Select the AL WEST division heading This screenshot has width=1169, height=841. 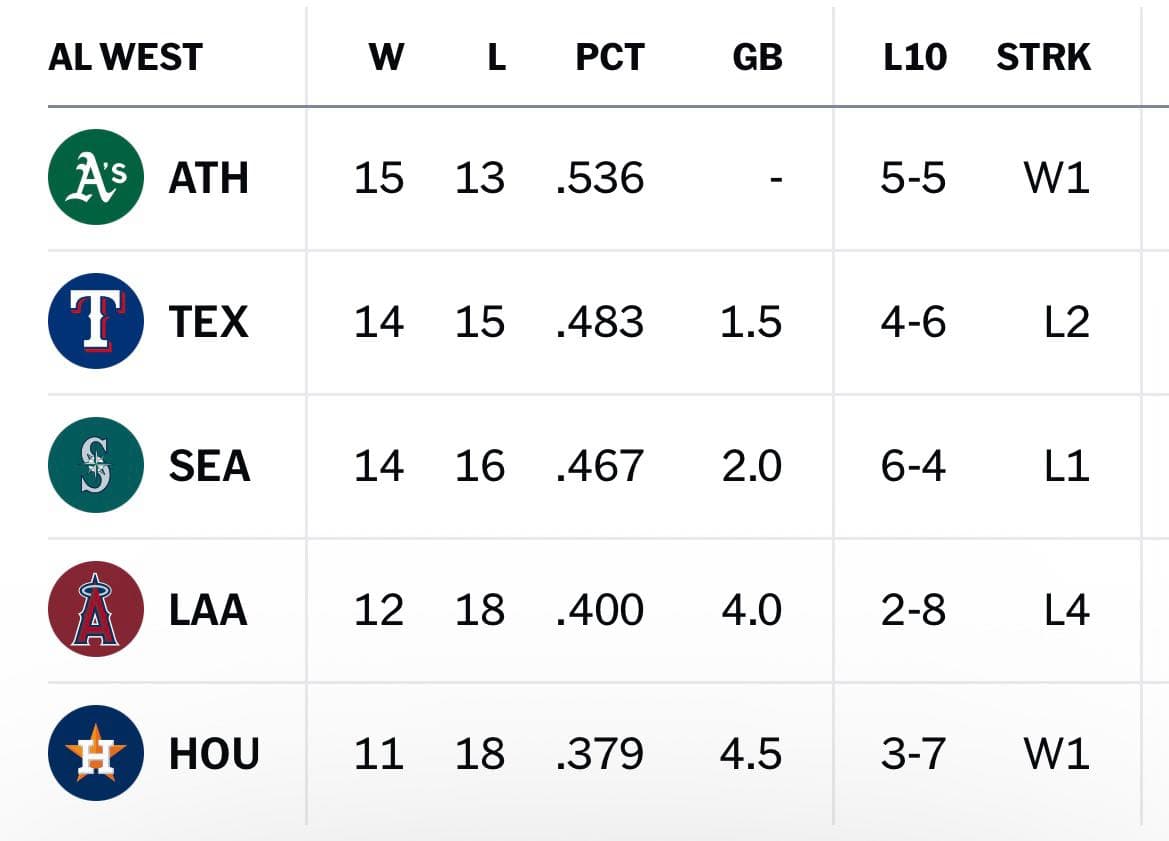click(x=125, y=57)
